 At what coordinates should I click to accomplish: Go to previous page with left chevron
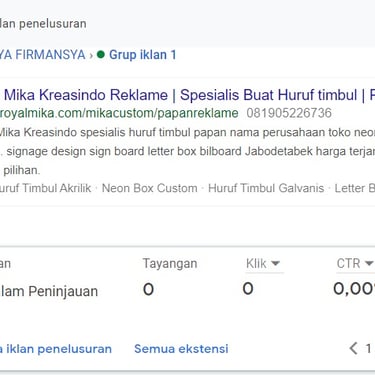click(x=353, y=349)
